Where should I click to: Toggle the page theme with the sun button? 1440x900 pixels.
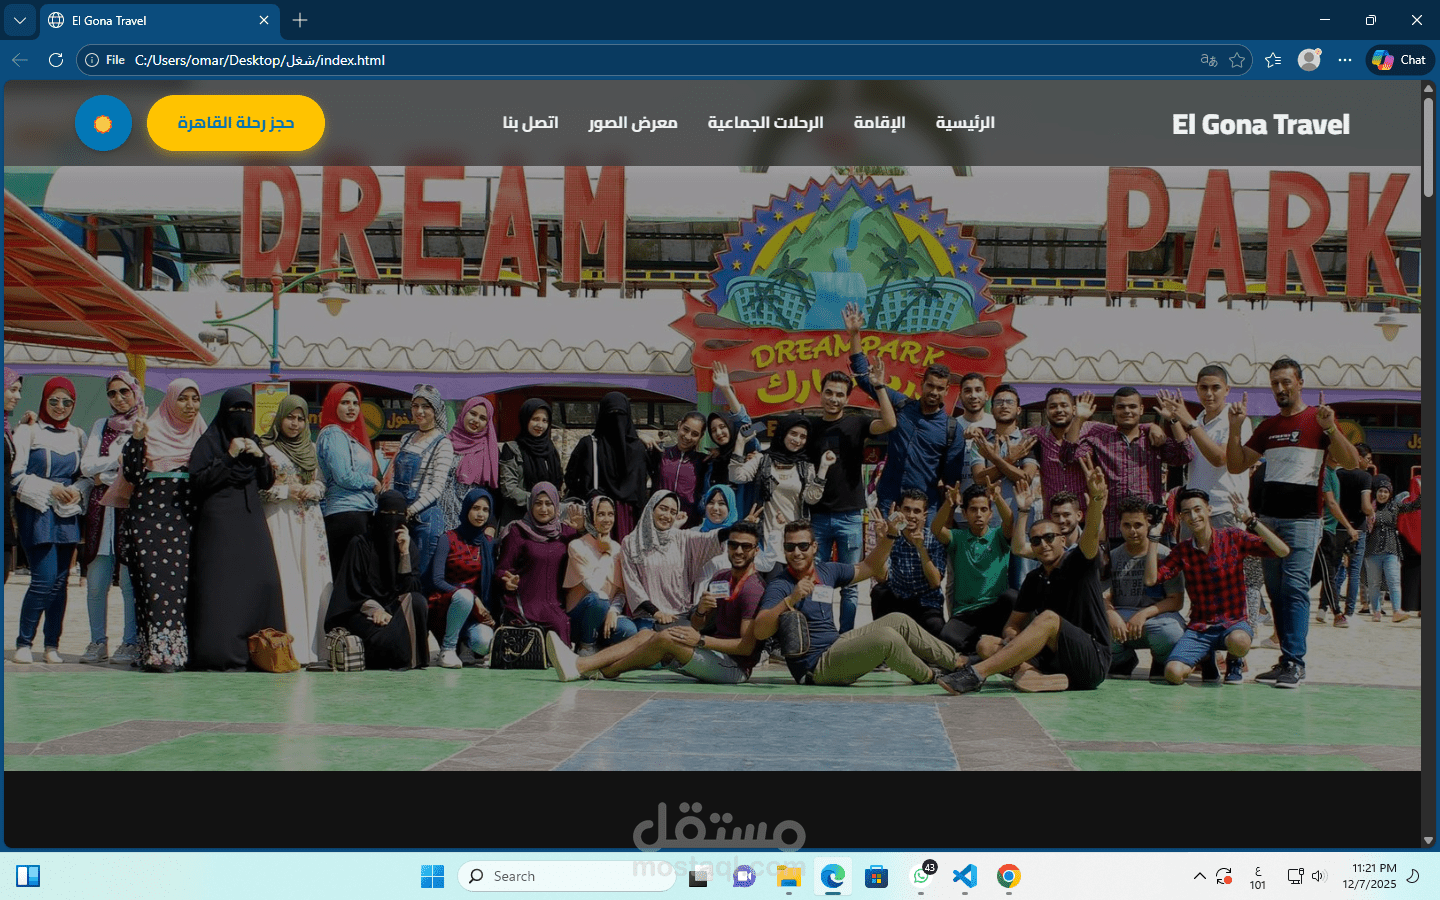pyautogui.click(x=103, y=123)
